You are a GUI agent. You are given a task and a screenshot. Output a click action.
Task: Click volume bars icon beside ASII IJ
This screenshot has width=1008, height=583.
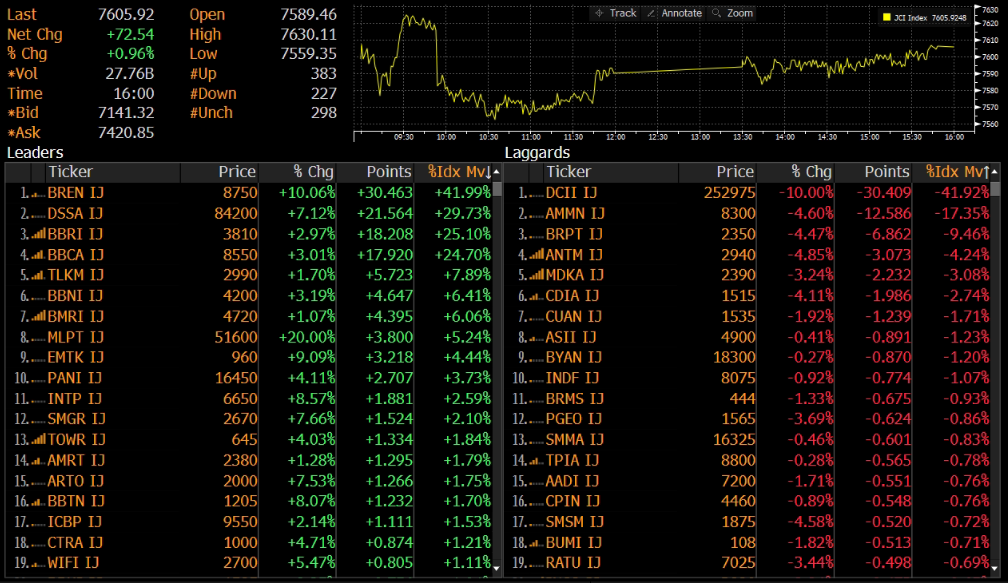[x=536, y=337]
